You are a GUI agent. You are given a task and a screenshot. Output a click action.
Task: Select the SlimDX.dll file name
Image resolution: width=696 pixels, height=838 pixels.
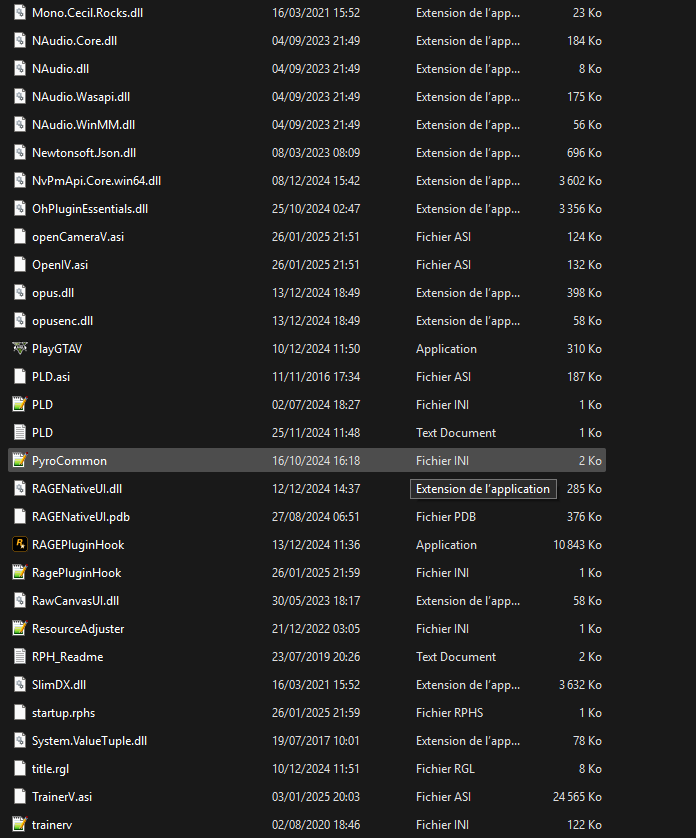point(59,685)
